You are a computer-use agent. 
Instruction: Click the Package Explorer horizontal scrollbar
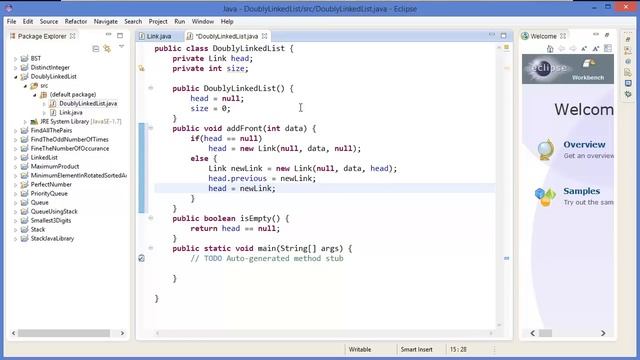point(64,333)
